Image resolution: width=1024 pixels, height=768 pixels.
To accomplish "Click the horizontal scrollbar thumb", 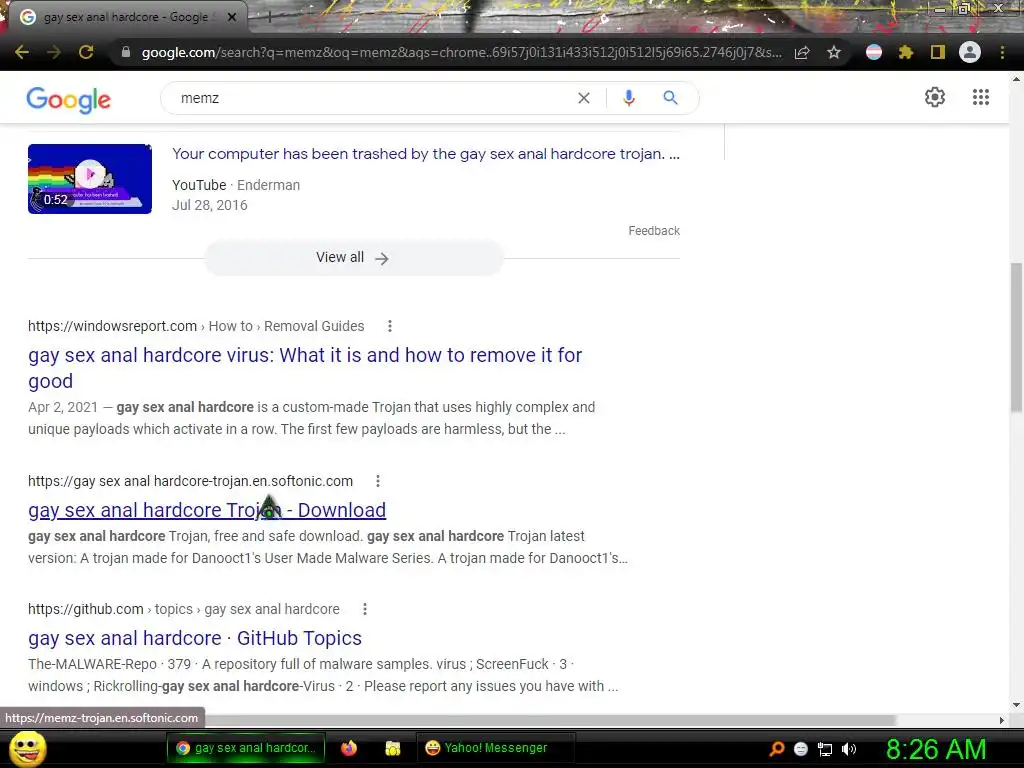I will 552,720.
